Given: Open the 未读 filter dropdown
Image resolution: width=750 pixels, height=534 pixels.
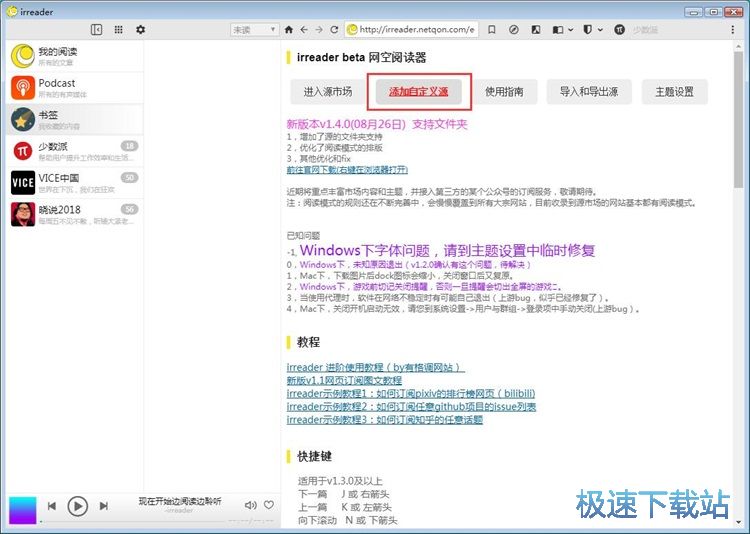Looking at the screenshot, I should coord(254,30).
